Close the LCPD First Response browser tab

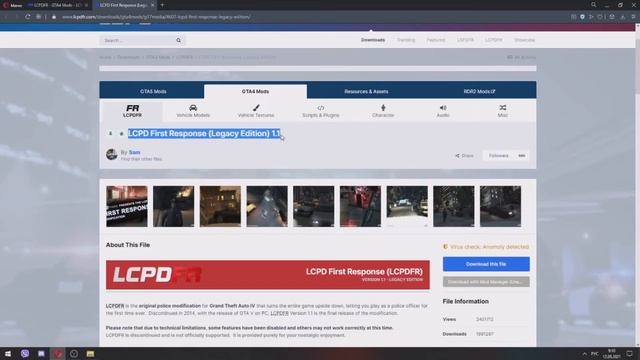coord(153,5)
